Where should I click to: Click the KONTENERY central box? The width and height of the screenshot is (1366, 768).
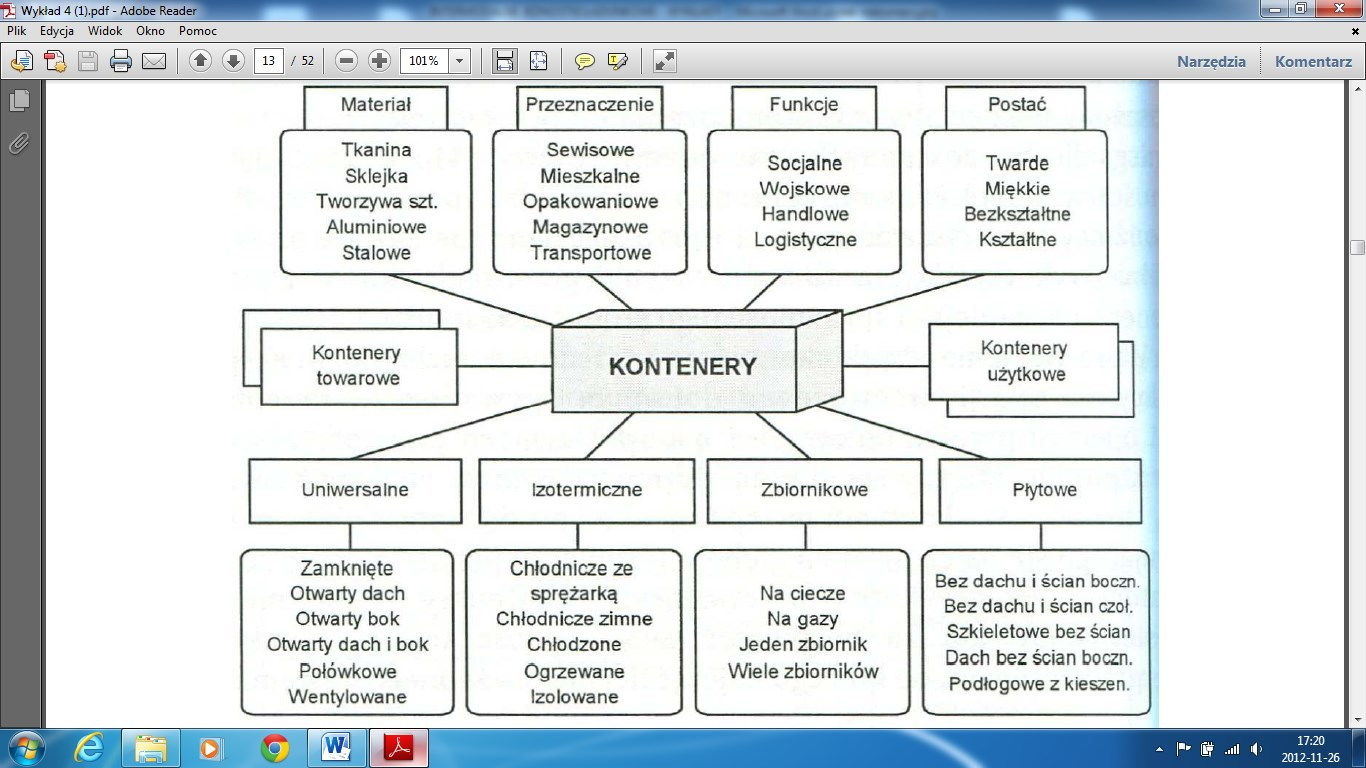click(x=696, y=362)
